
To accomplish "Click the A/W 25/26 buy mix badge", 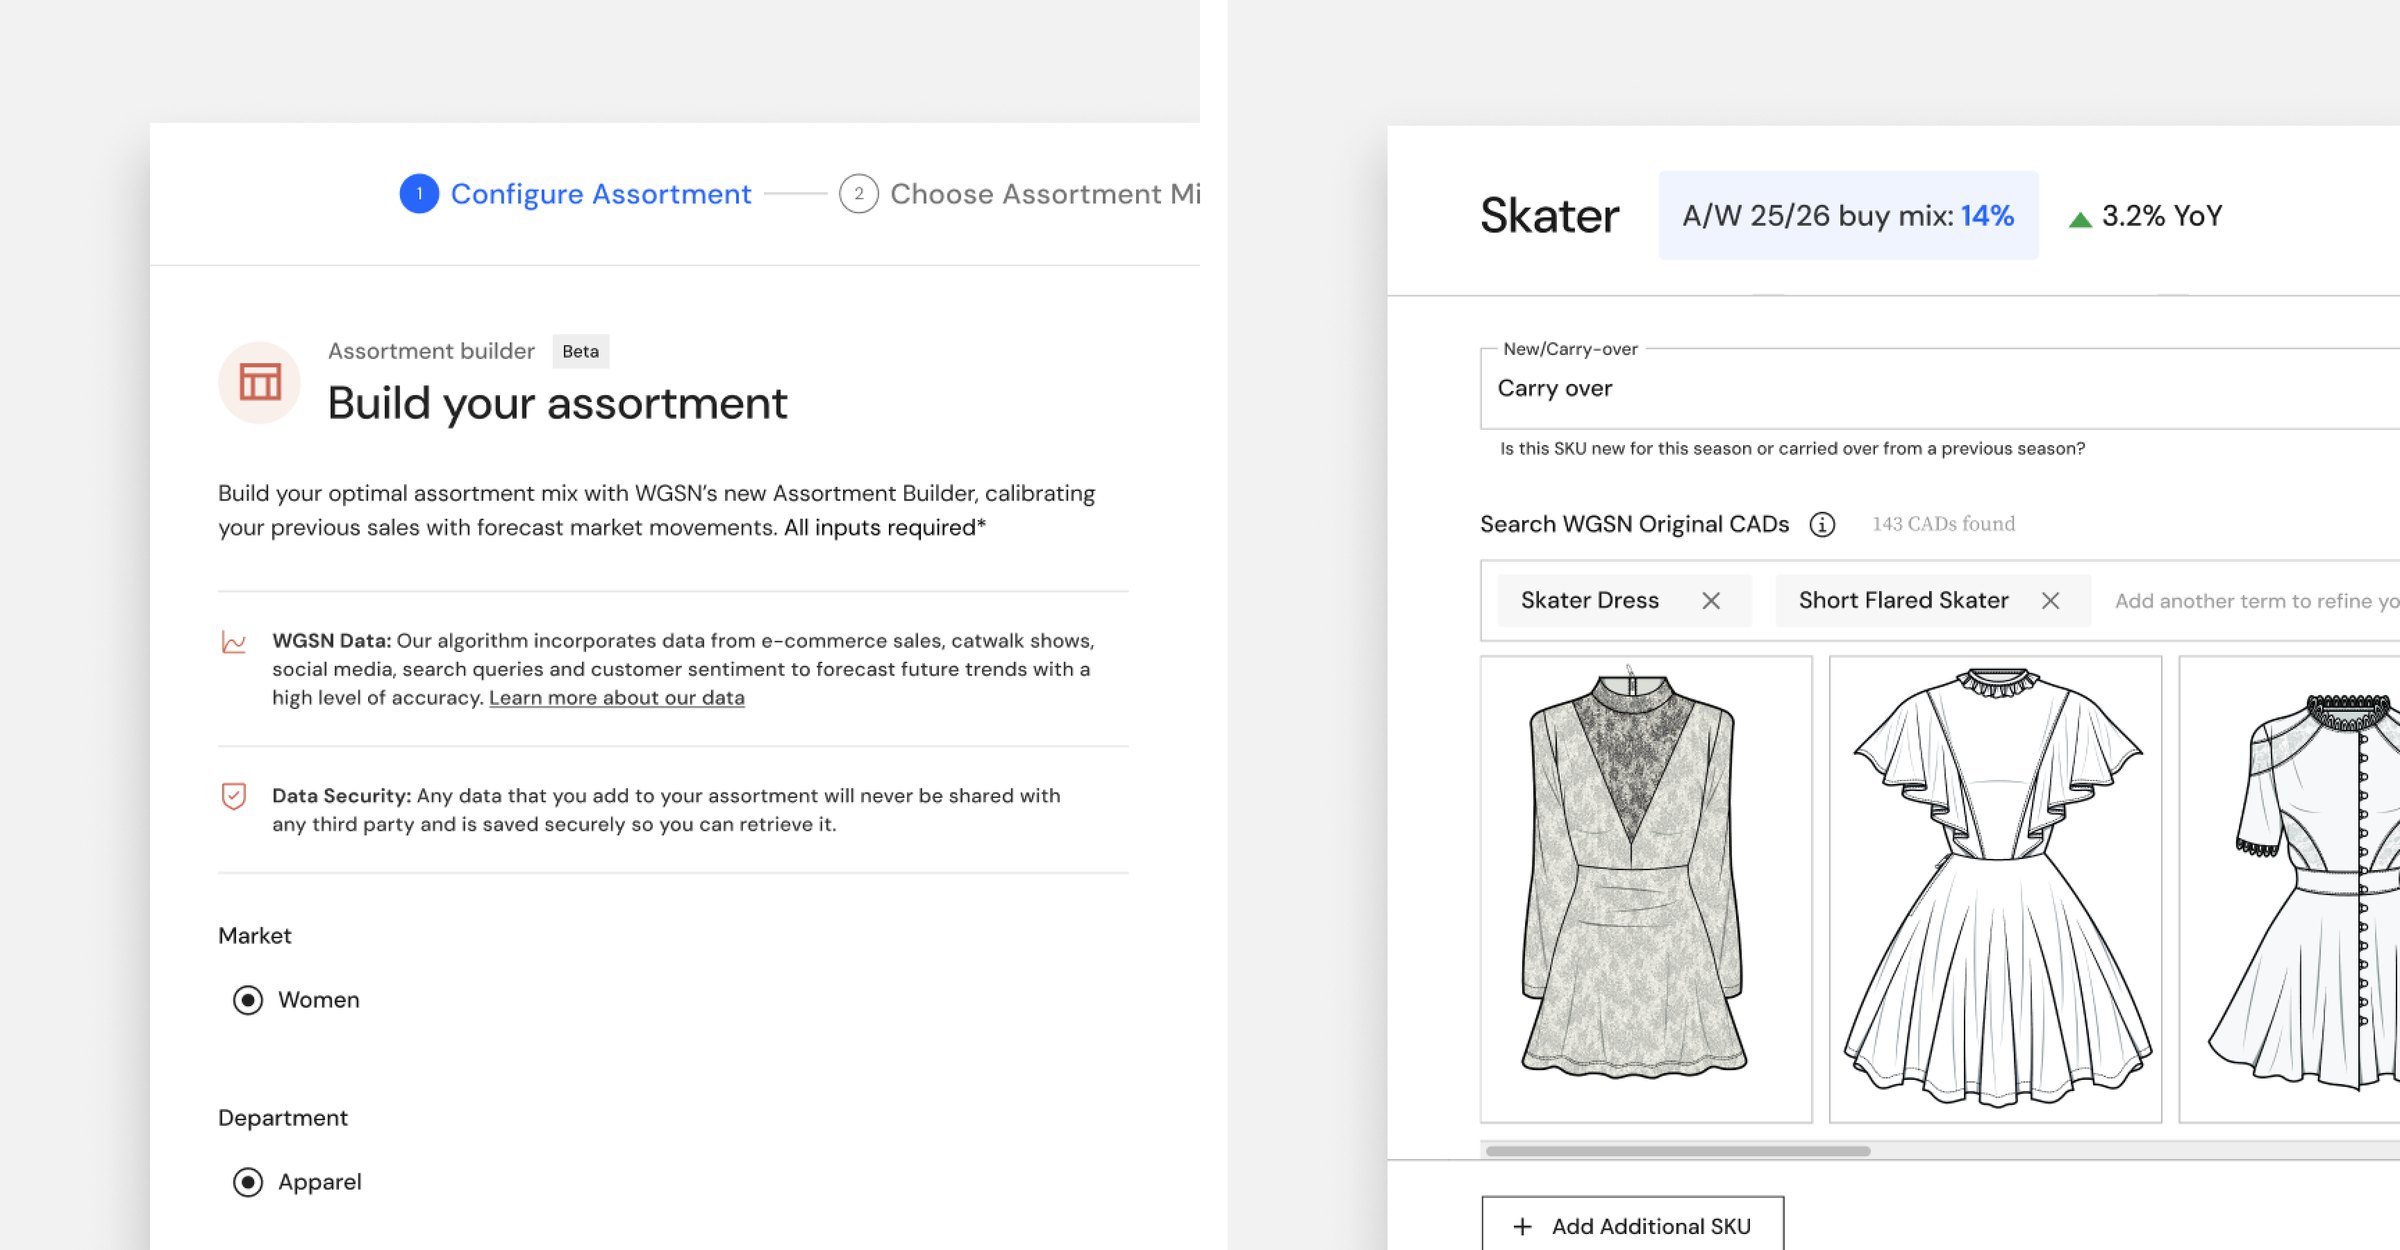I will (x=1848, y=215).
